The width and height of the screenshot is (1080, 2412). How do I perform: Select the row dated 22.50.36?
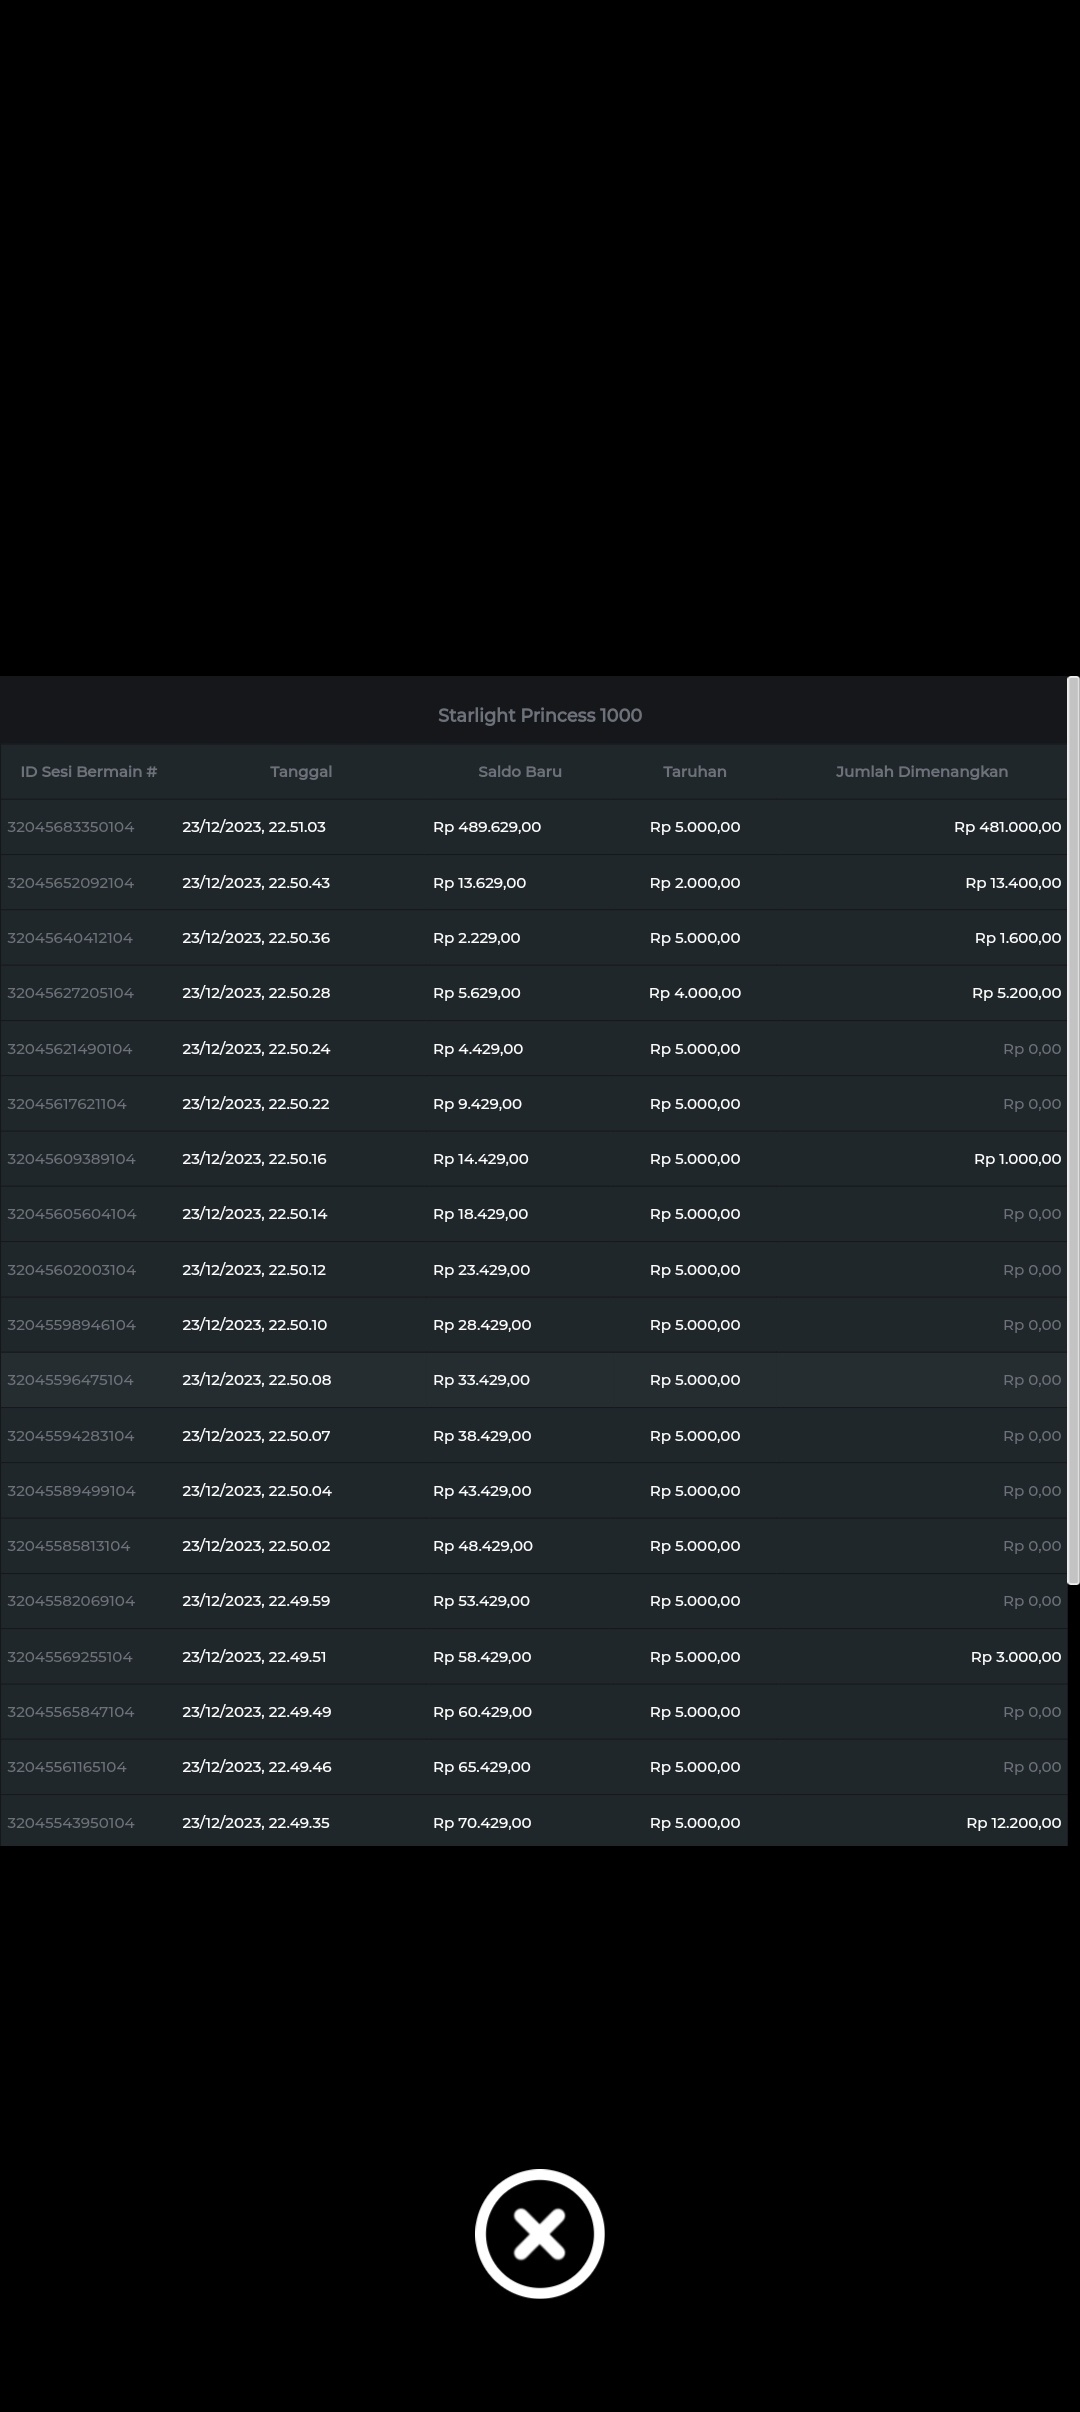pos(256,938)
